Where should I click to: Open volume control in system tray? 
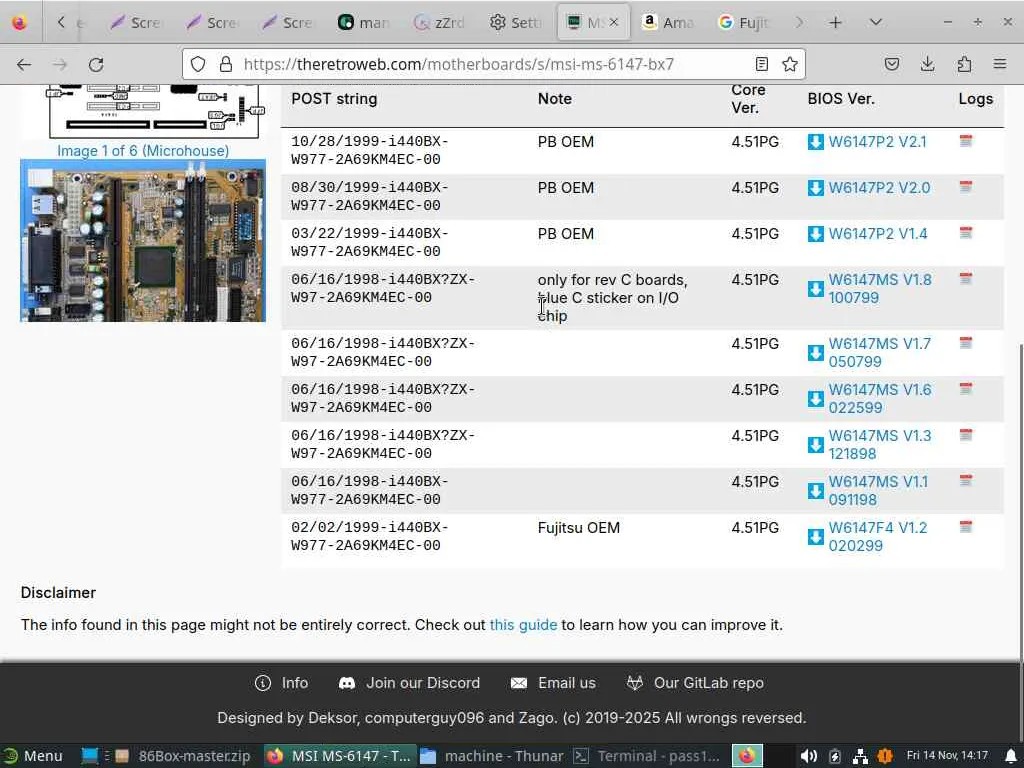[x=808, y=756]
